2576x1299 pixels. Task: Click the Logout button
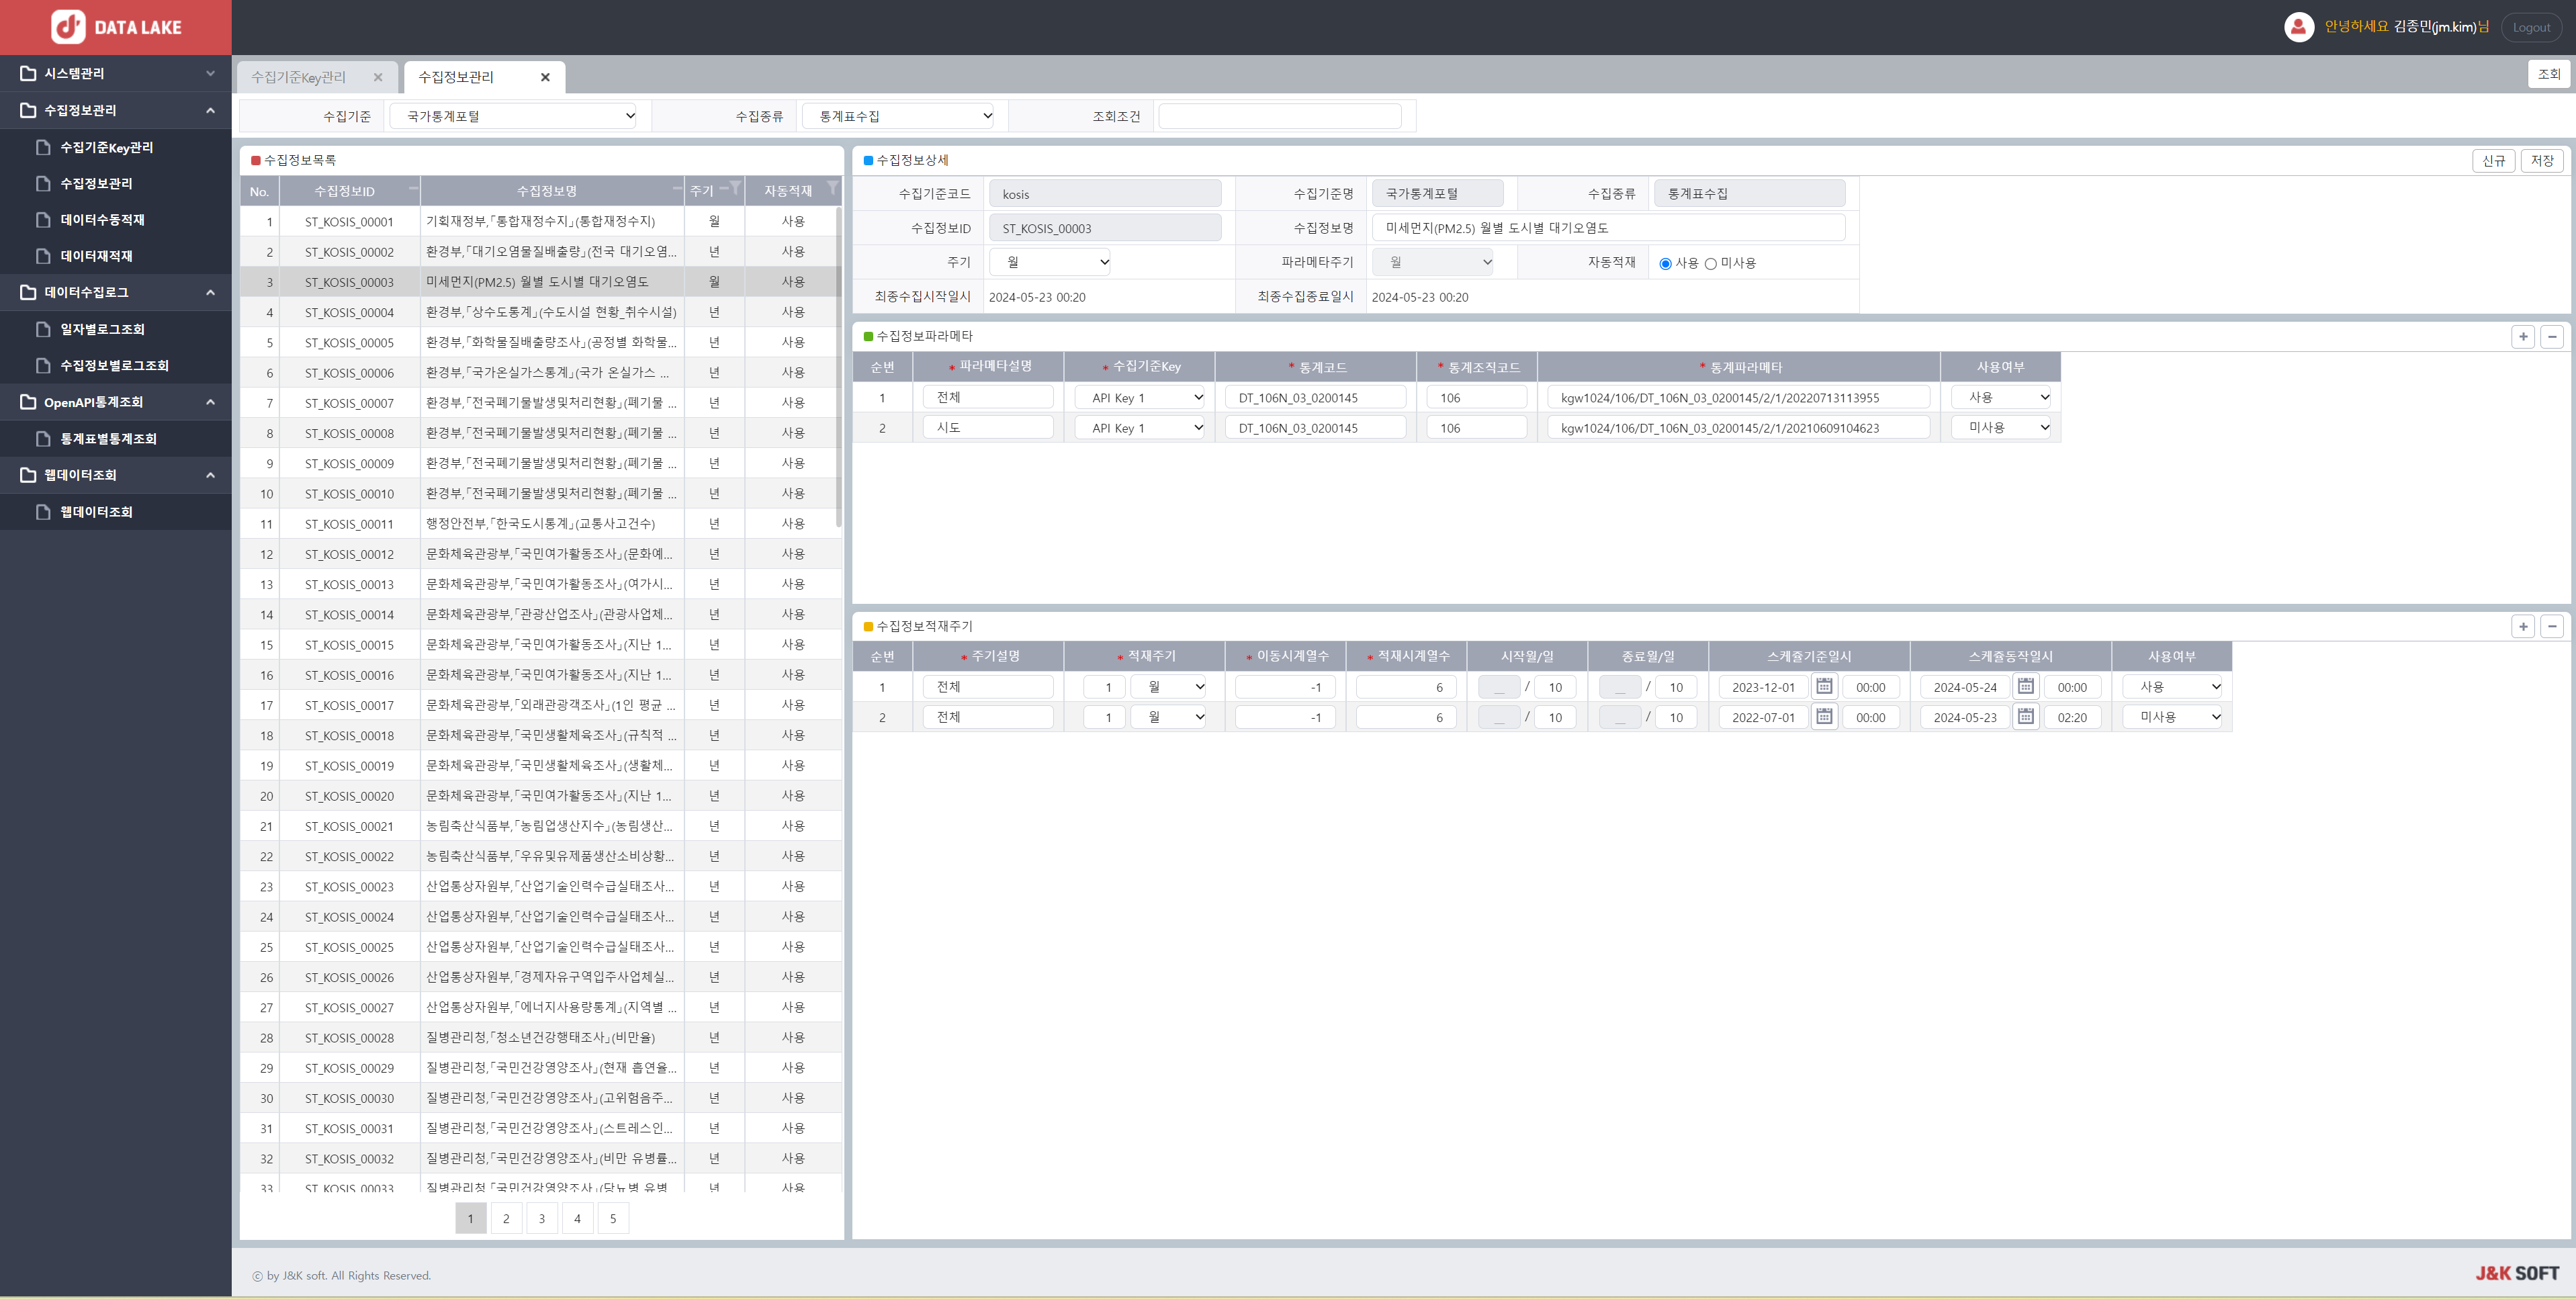pyautogui.click(x=2531, y=27)
